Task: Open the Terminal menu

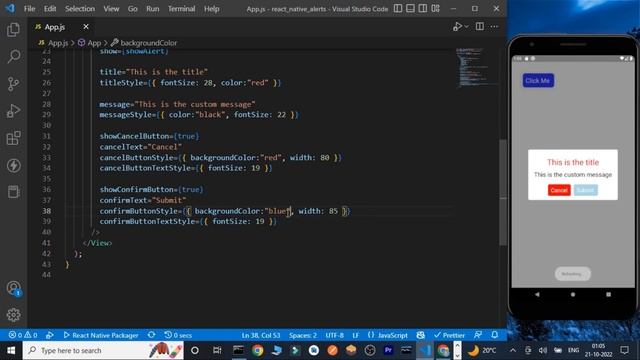Action: click(181, 9)
